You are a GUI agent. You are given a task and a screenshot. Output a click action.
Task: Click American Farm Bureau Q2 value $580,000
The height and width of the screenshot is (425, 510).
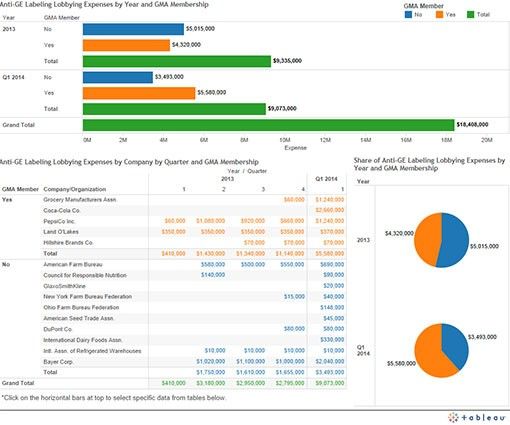pos(213,265)
